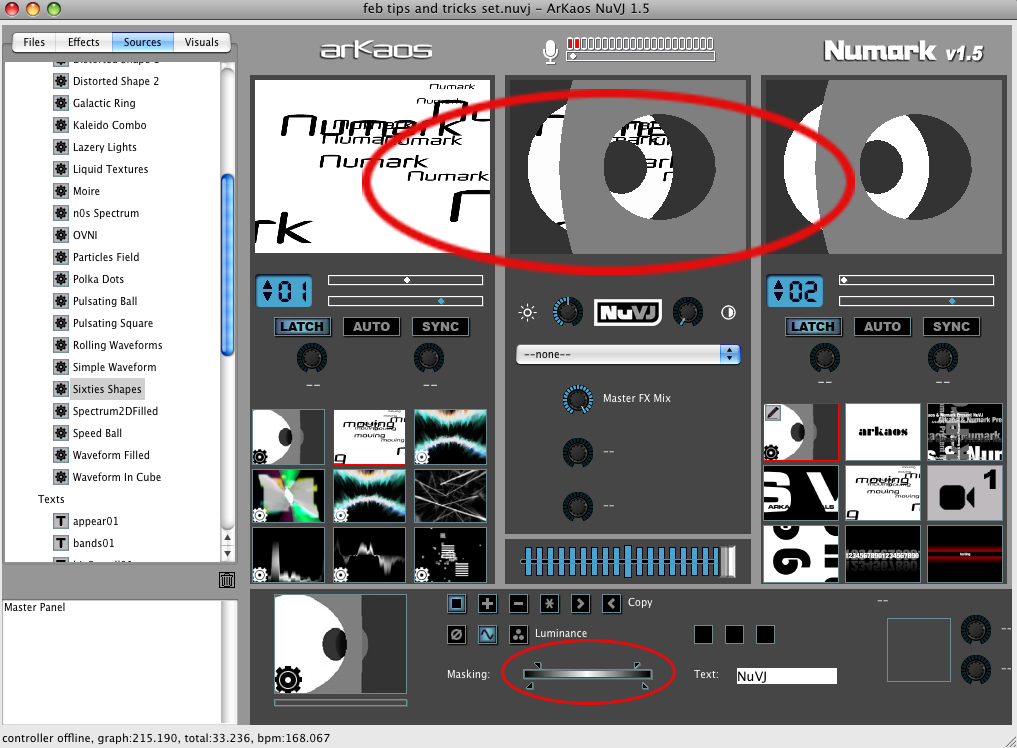Toggle LATCH on deck 02
This screenshot has height=748, width=1017.
pyautogui.click(x=813, y=327)
